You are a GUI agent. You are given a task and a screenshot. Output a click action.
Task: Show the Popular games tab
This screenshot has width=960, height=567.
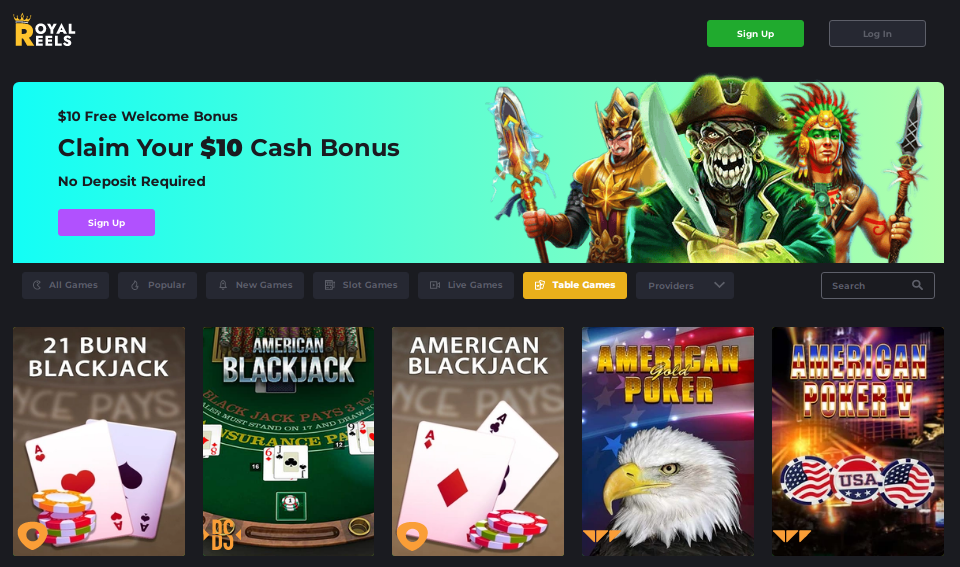(x=157, y=286)
